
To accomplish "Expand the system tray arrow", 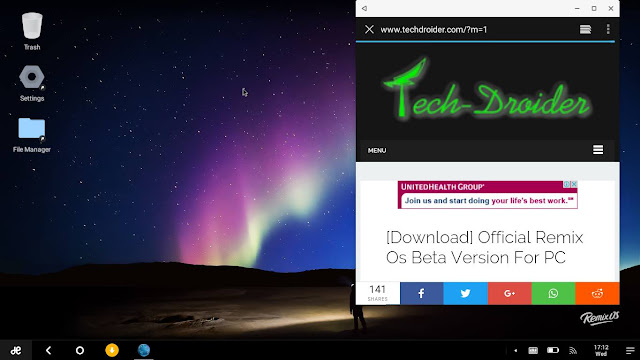I will coord(516,350).
